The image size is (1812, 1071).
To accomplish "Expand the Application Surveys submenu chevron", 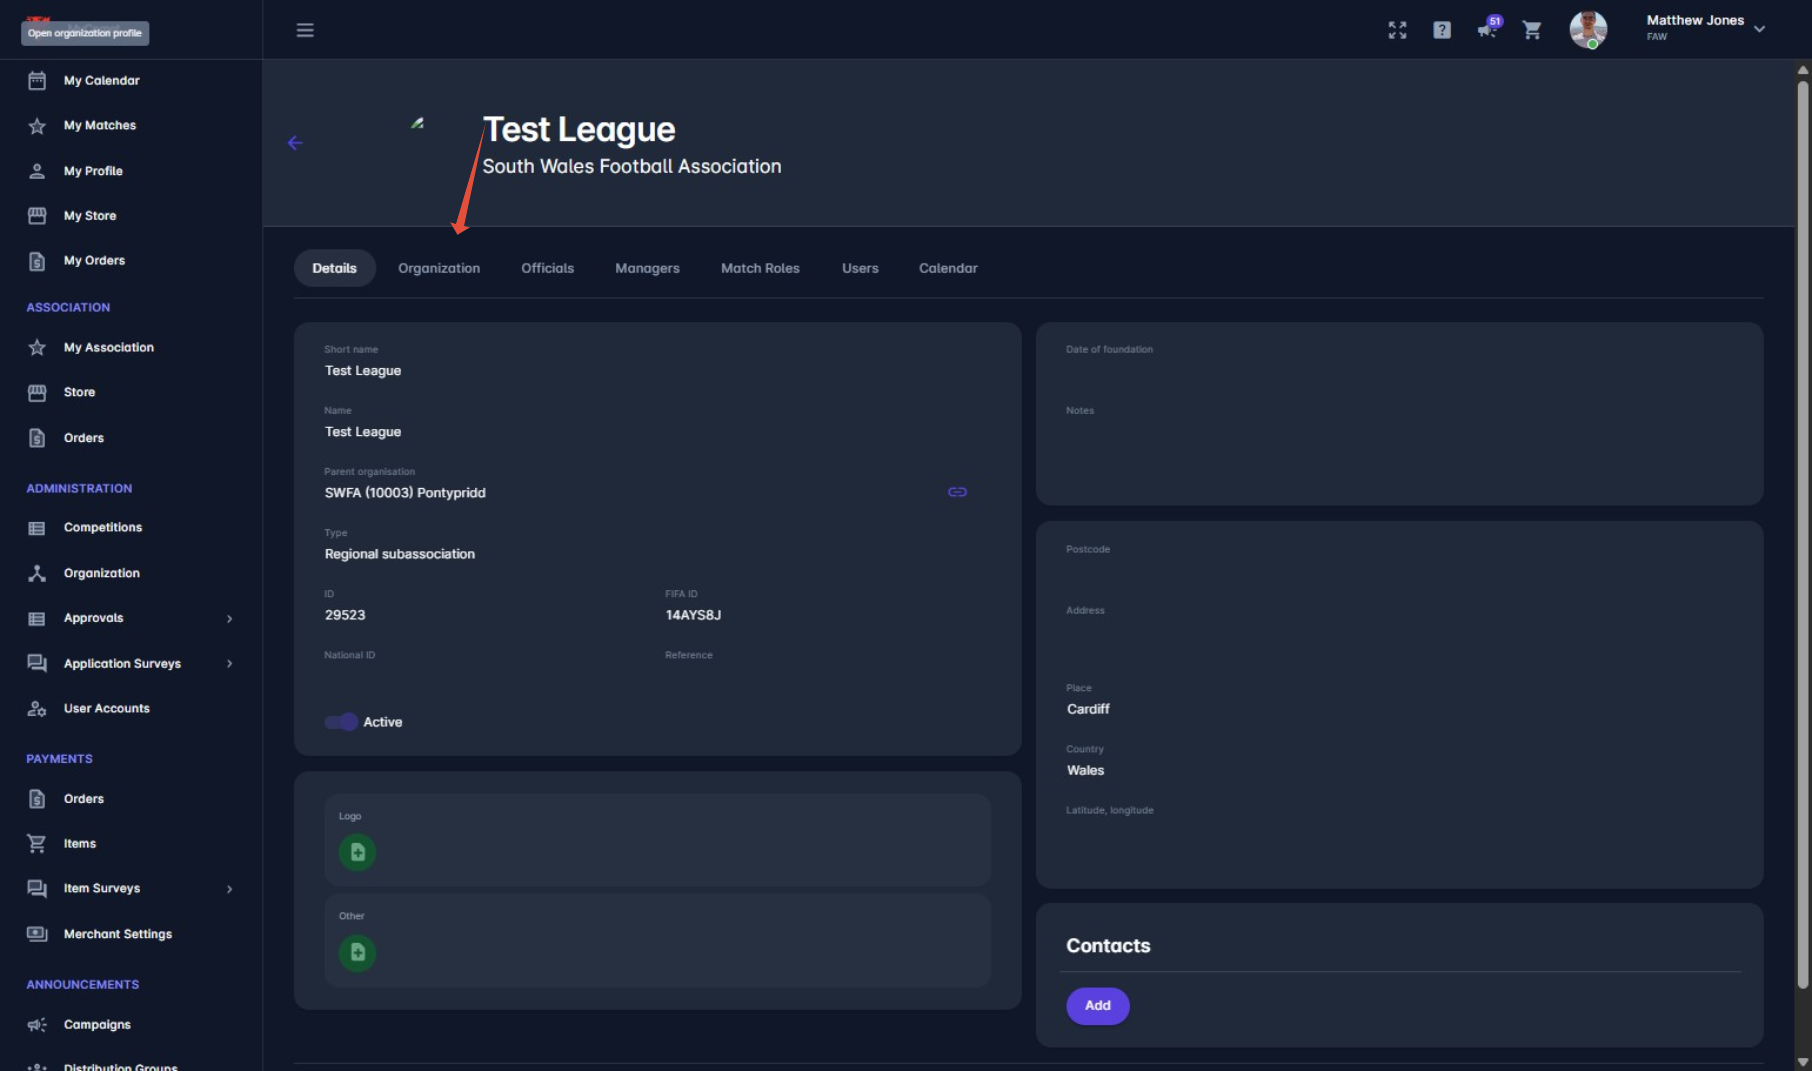I will coord(230,664).
